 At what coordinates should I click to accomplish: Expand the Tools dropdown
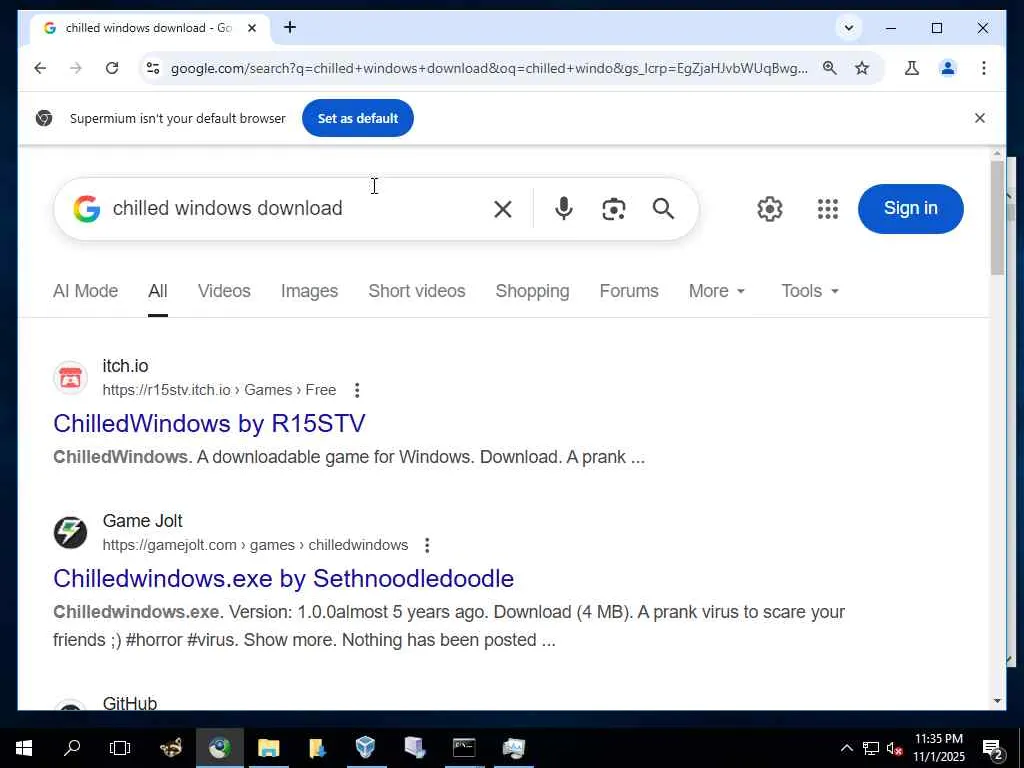(x=810, y=291)
